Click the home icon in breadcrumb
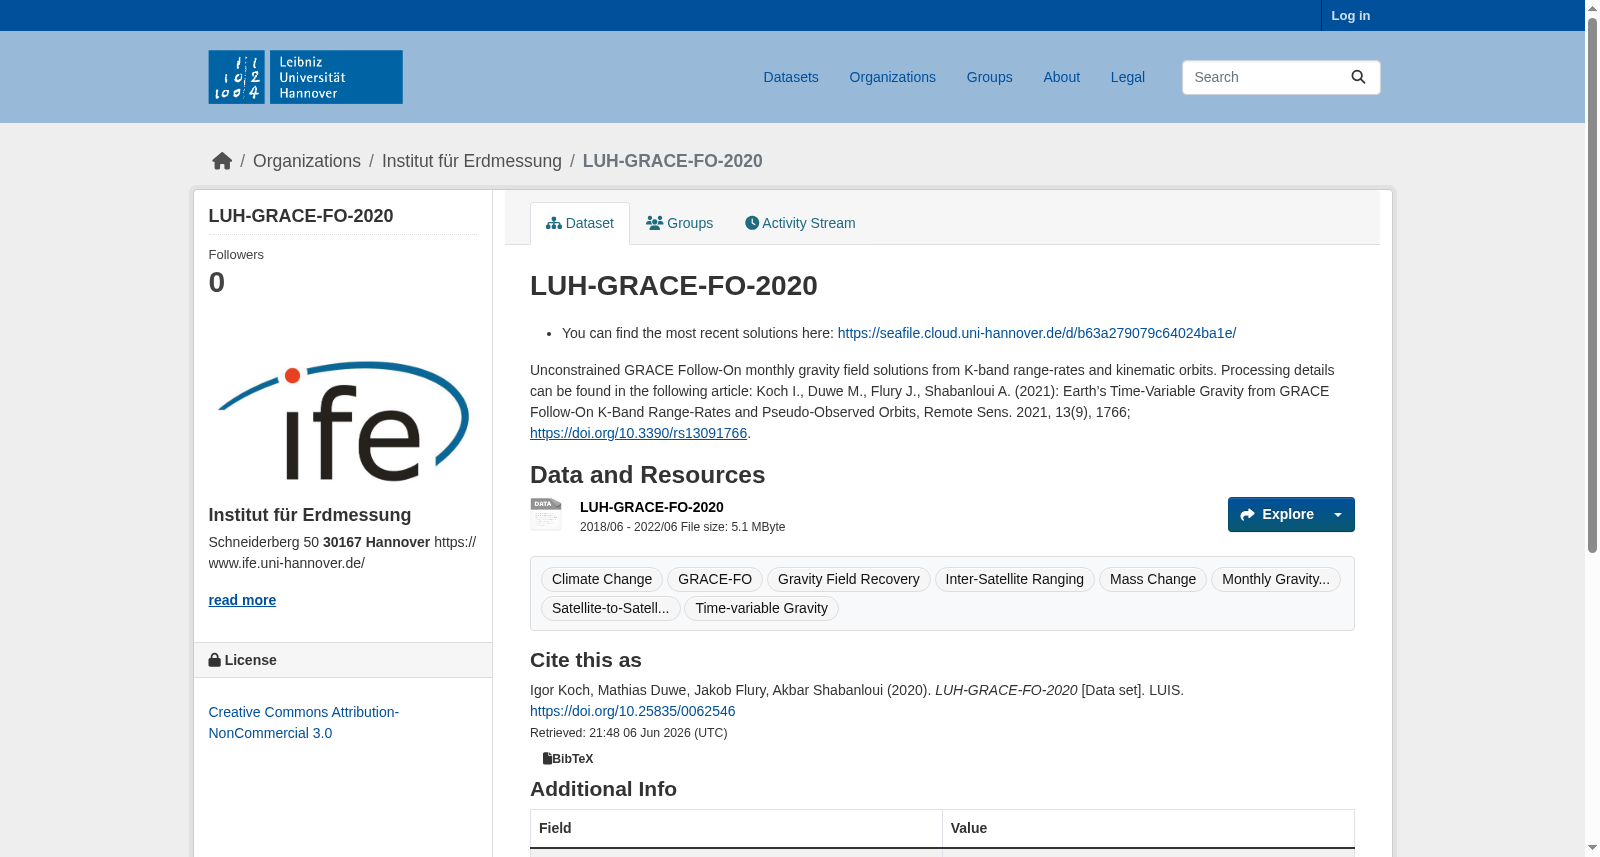The image size is (1600, 857). point(222,161)
